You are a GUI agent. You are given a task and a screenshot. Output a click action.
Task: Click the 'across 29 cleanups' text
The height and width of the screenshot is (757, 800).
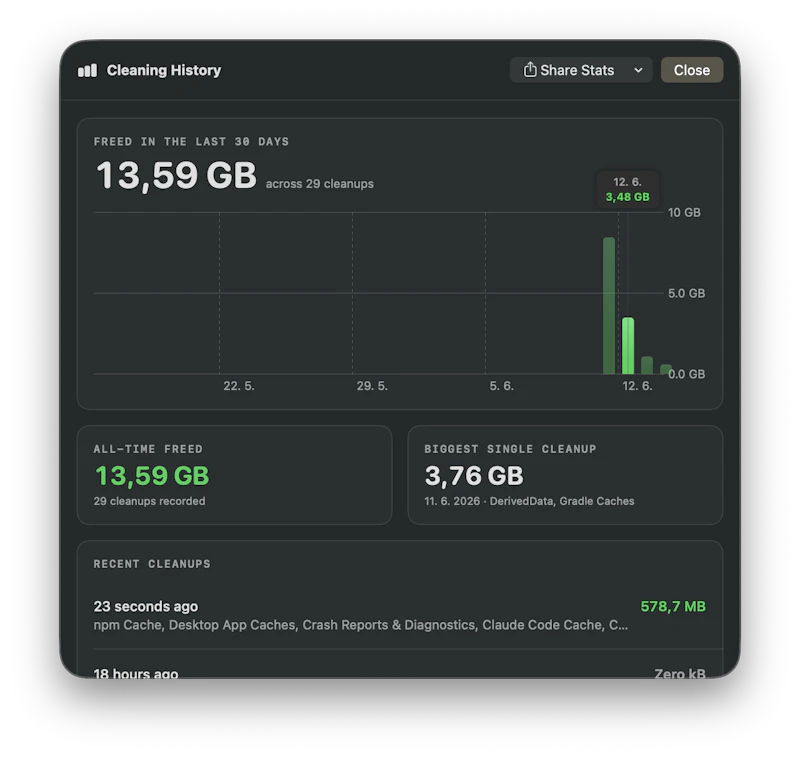tap(319, 184)
